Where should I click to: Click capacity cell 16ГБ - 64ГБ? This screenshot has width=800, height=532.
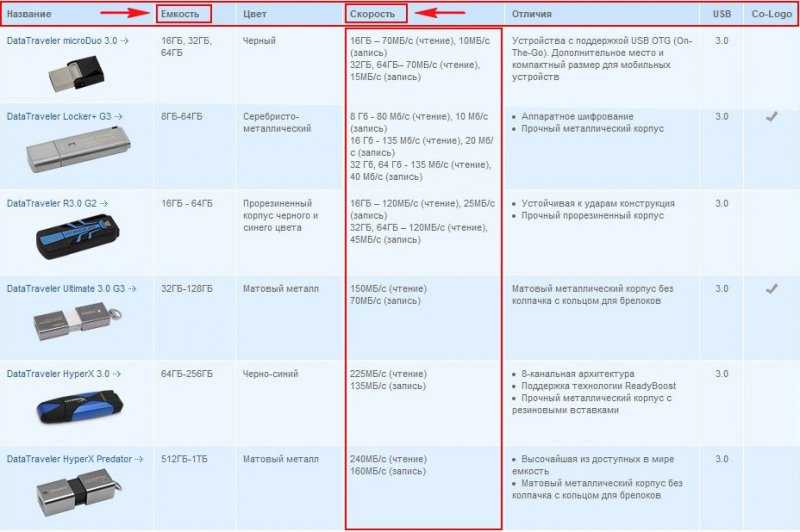tap(187, 204)
